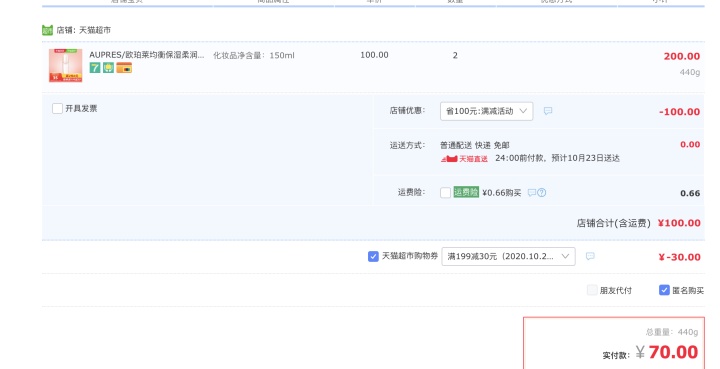Click the green 7-day return badge icon
Image resolution: width=720 pixels, height=369 pixels.
pyautogui.click(x=95, y=68)
